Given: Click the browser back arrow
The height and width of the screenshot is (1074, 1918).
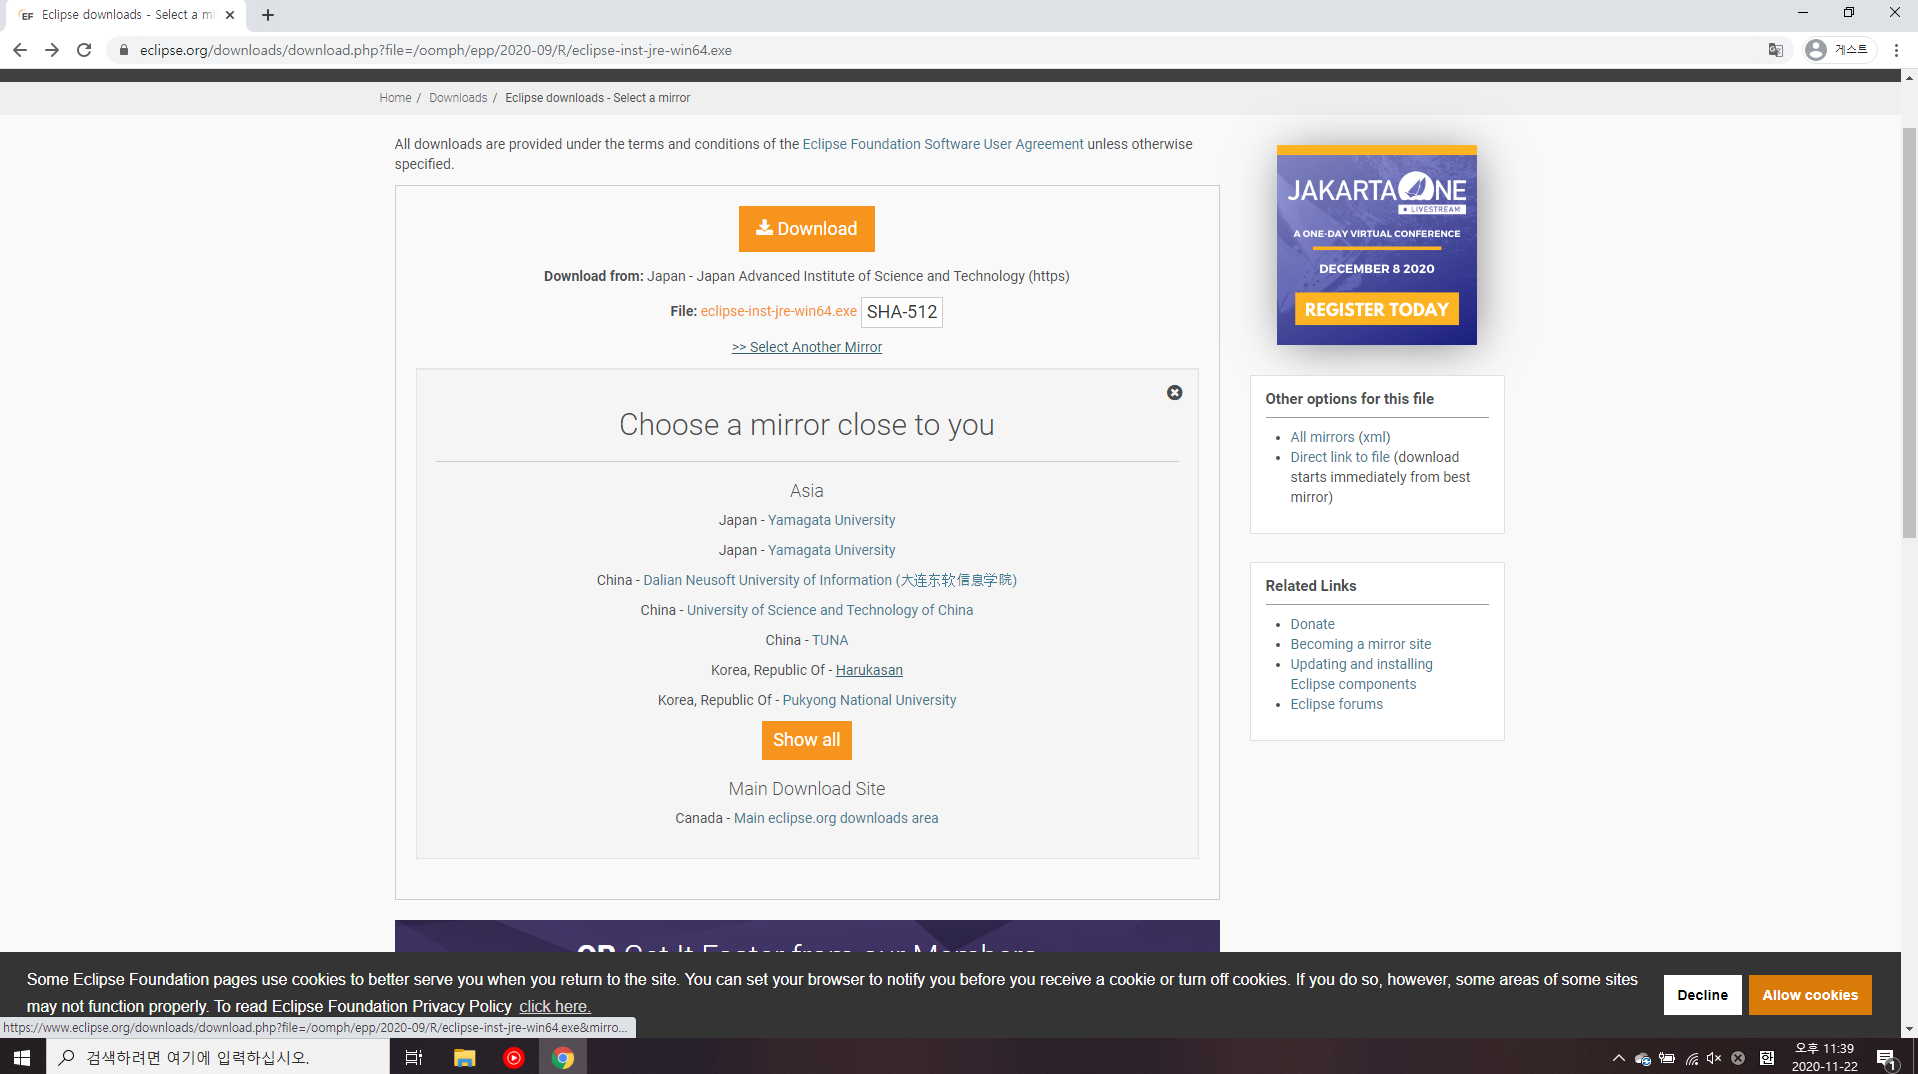Looking at the screenshot, I should [x=20, y=50].
